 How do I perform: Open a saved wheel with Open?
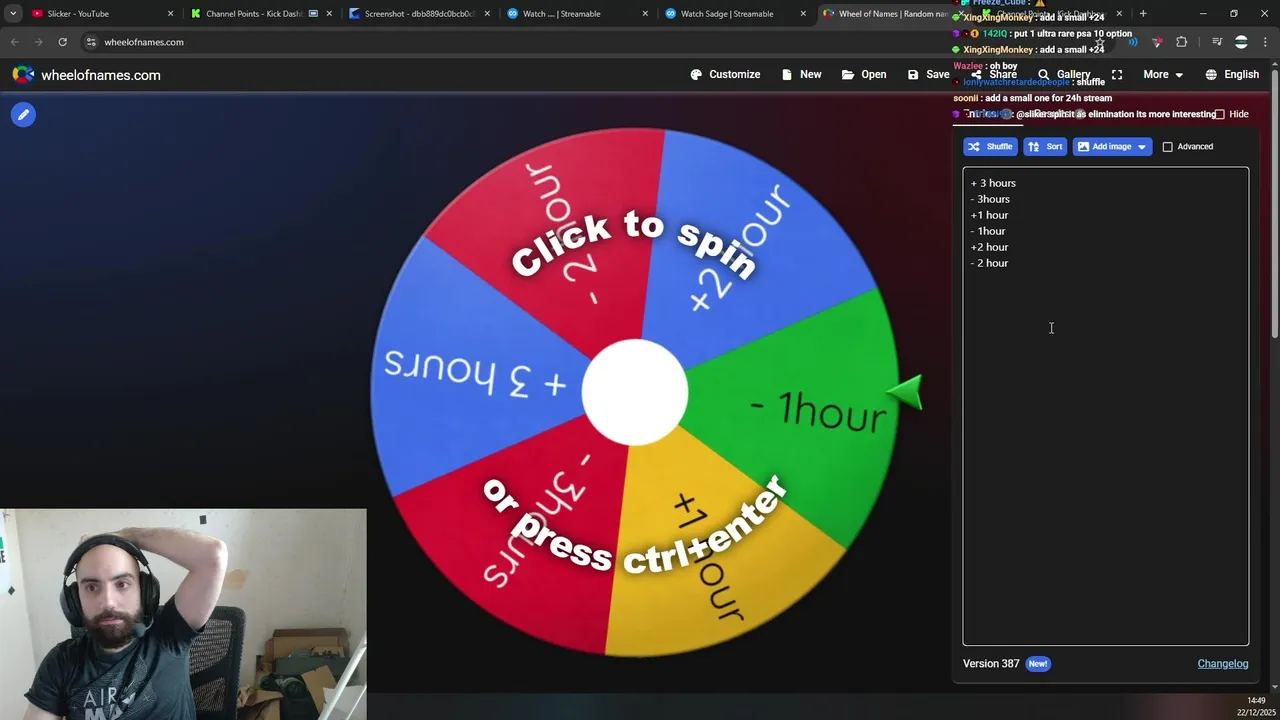864,75
